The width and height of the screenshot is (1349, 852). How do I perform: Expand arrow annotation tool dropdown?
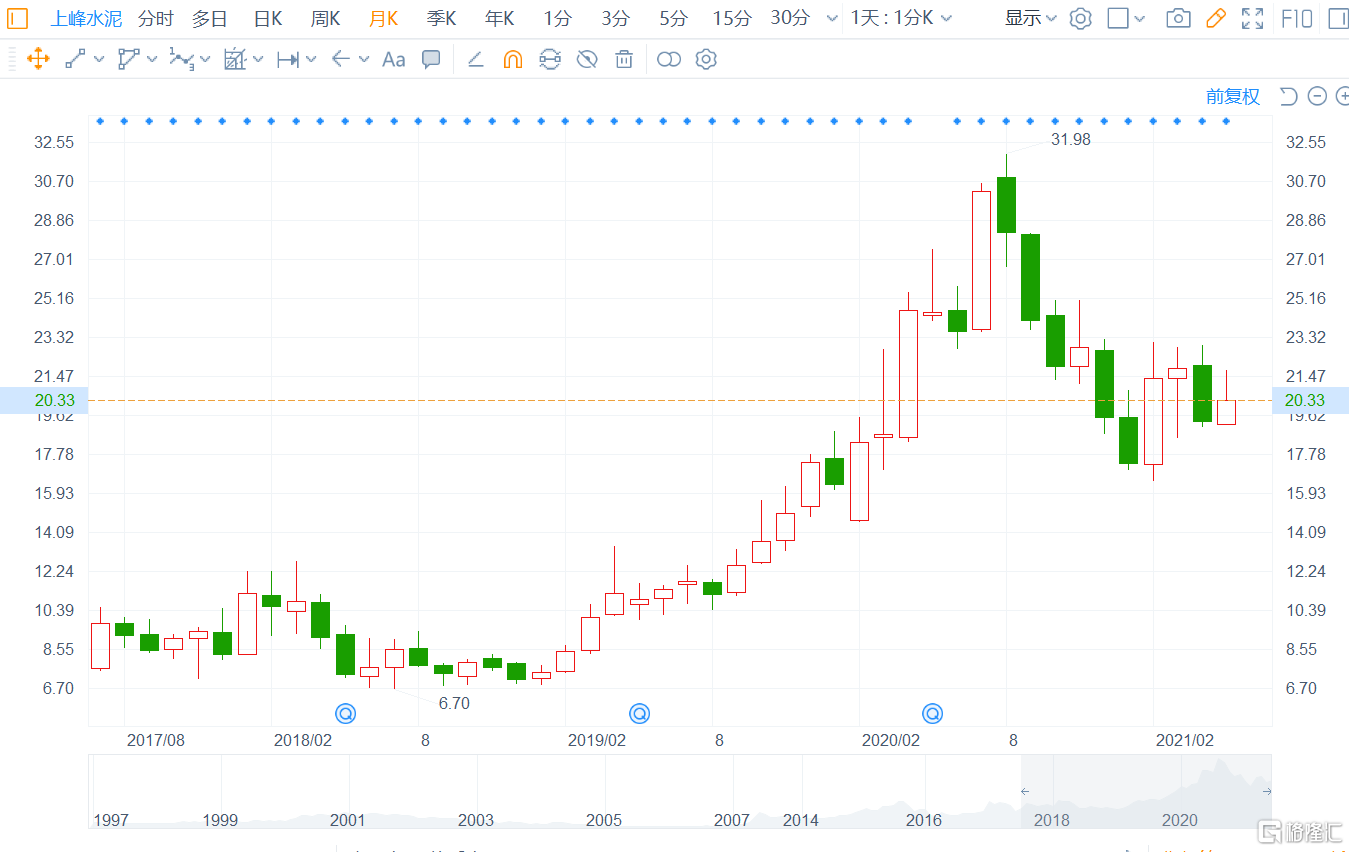coord(364,59)
